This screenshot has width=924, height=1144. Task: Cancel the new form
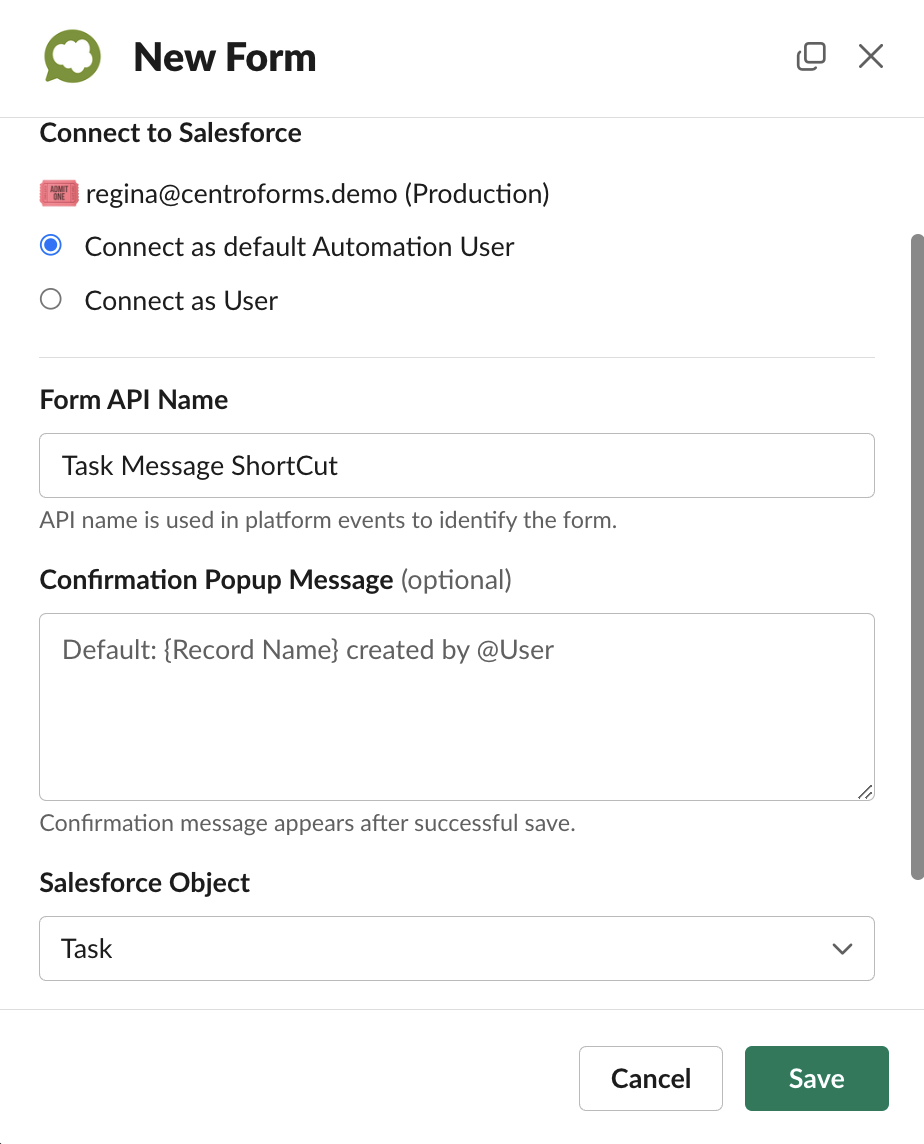click(x=651, y=1078)
